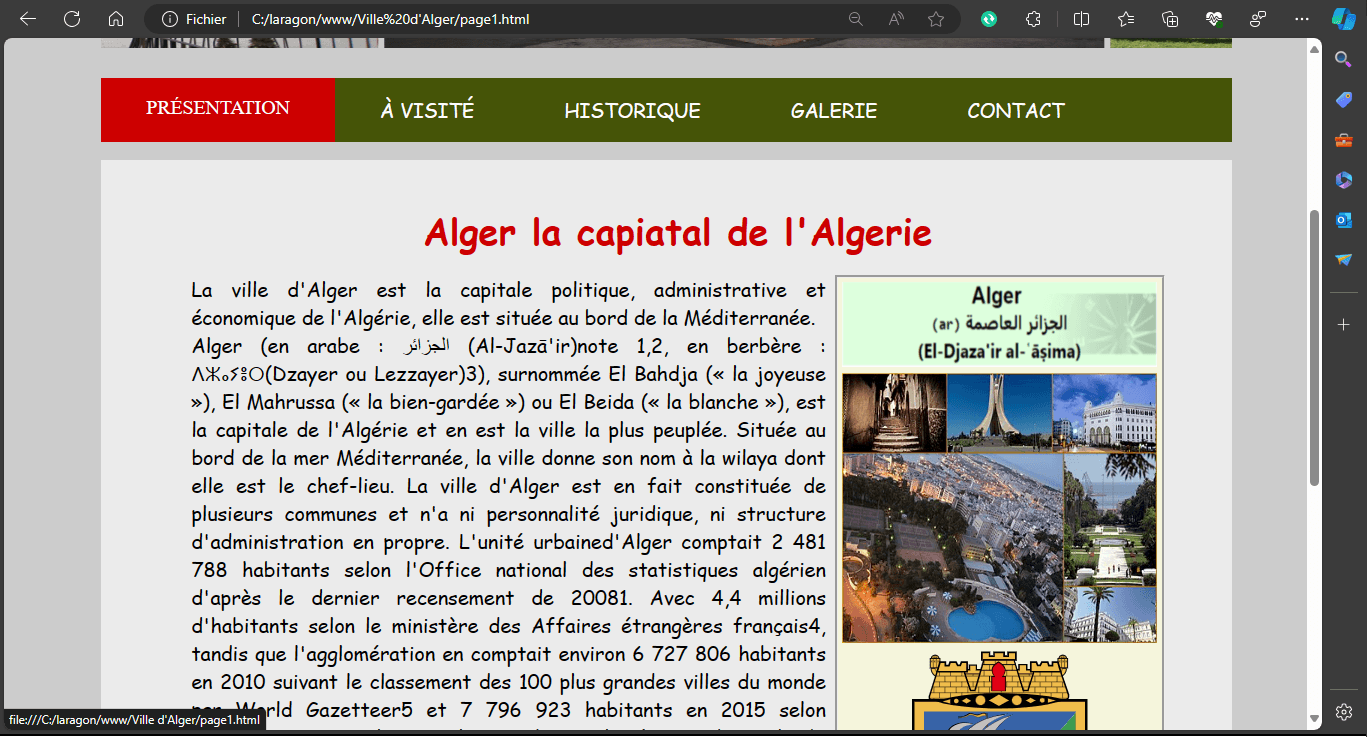Screen dimensions: 1367x737
Task: Click the scrollbar up arrow
Action: (1314, 49)
